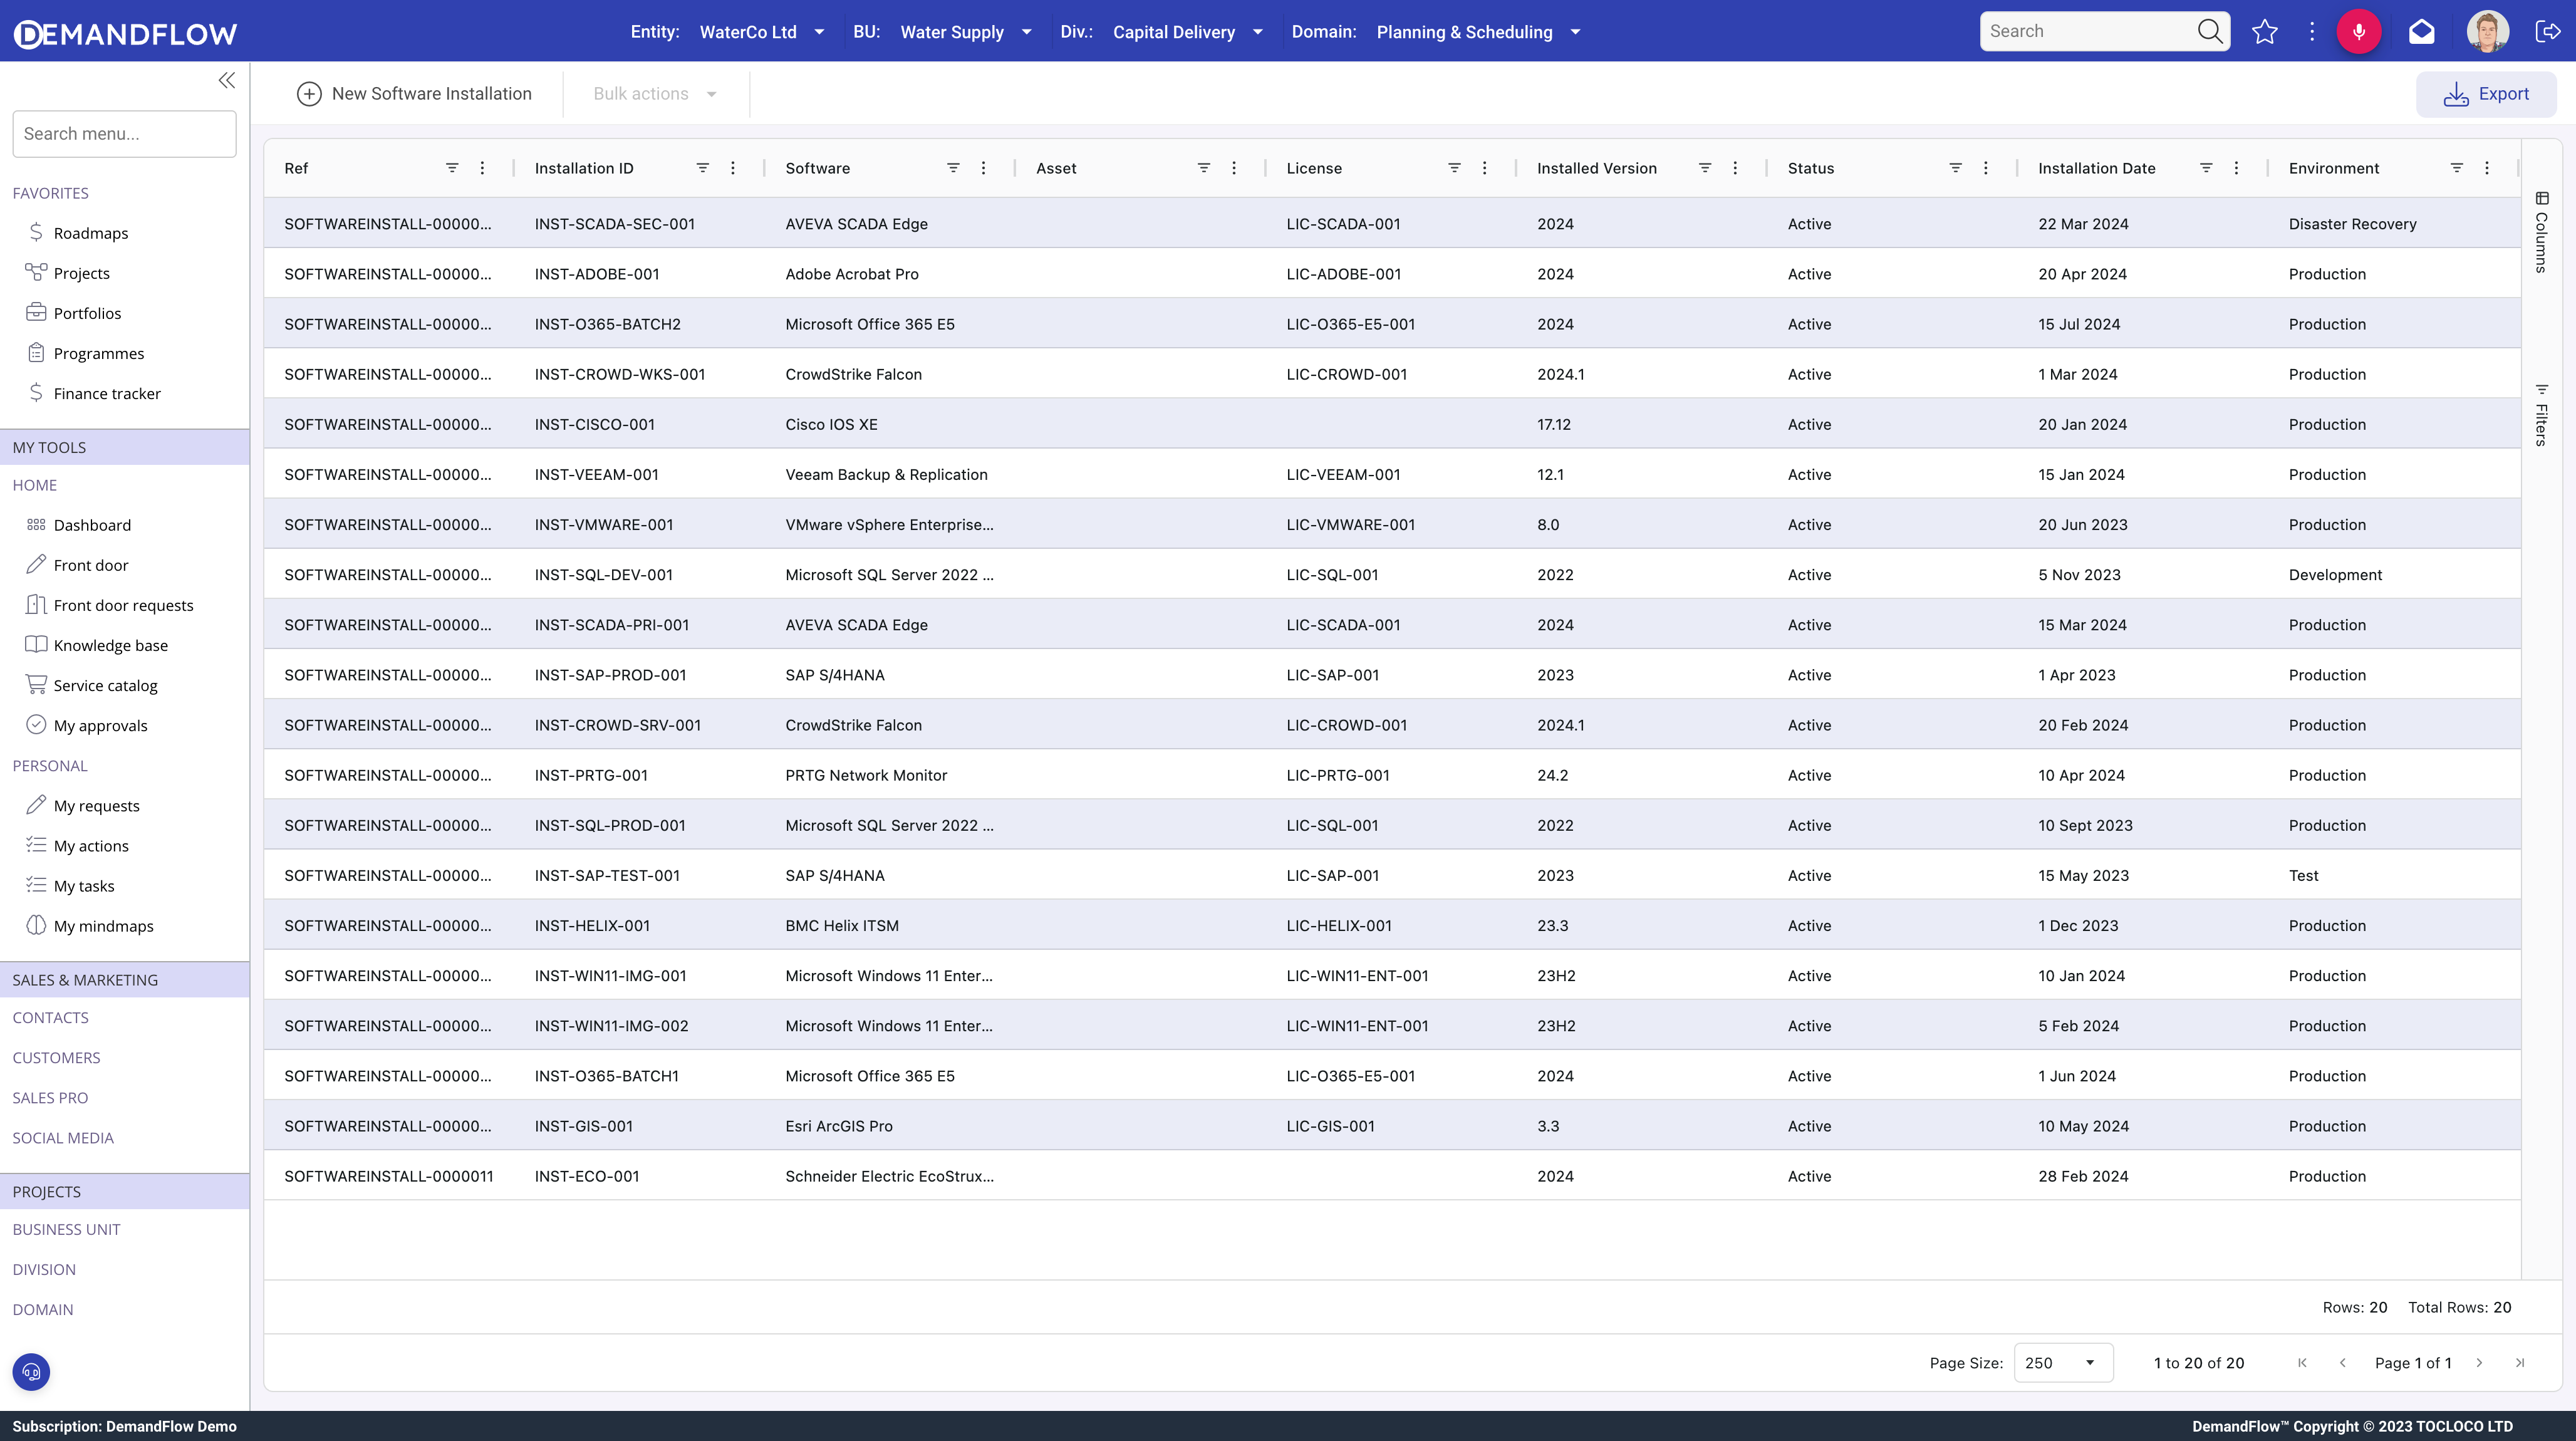Expand the Bulk actions dropdown
The image size is (2576, 1441).
(x=655, y=94)
